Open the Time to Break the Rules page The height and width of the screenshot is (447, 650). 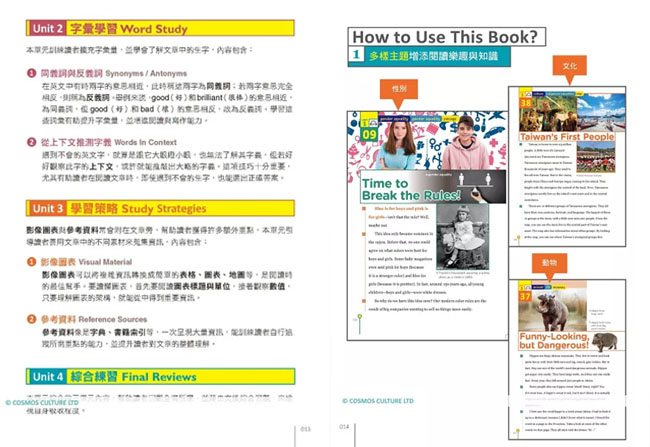(x=427, y=226)
